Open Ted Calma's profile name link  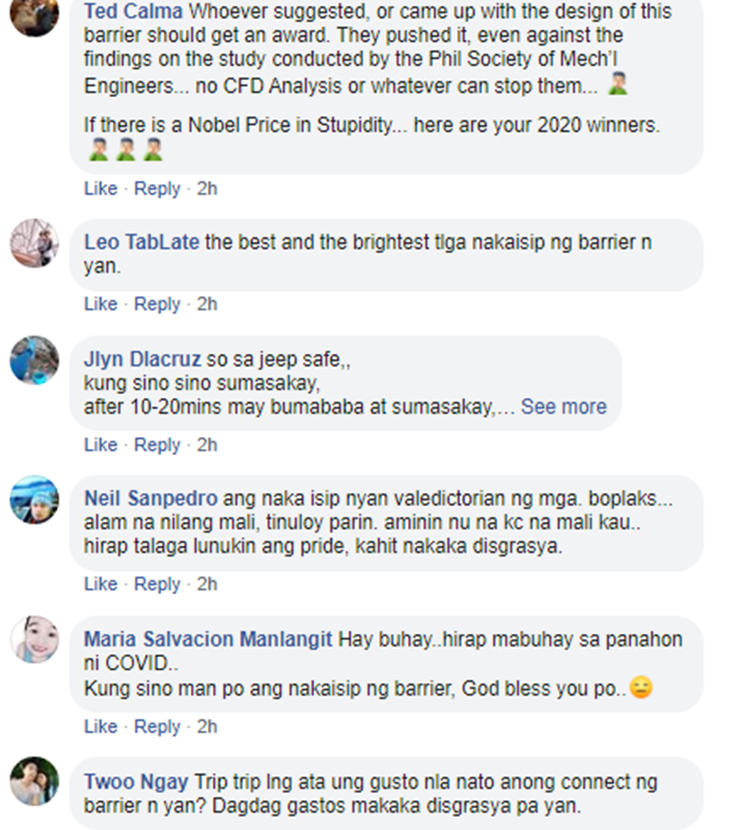[x=133, y=11]
